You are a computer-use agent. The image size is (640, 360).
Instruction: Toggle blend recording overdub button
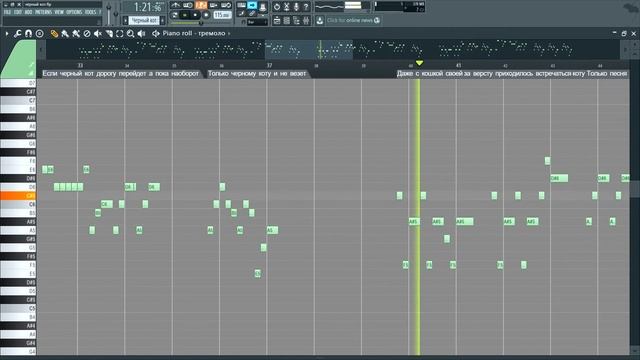pos(213,5)
